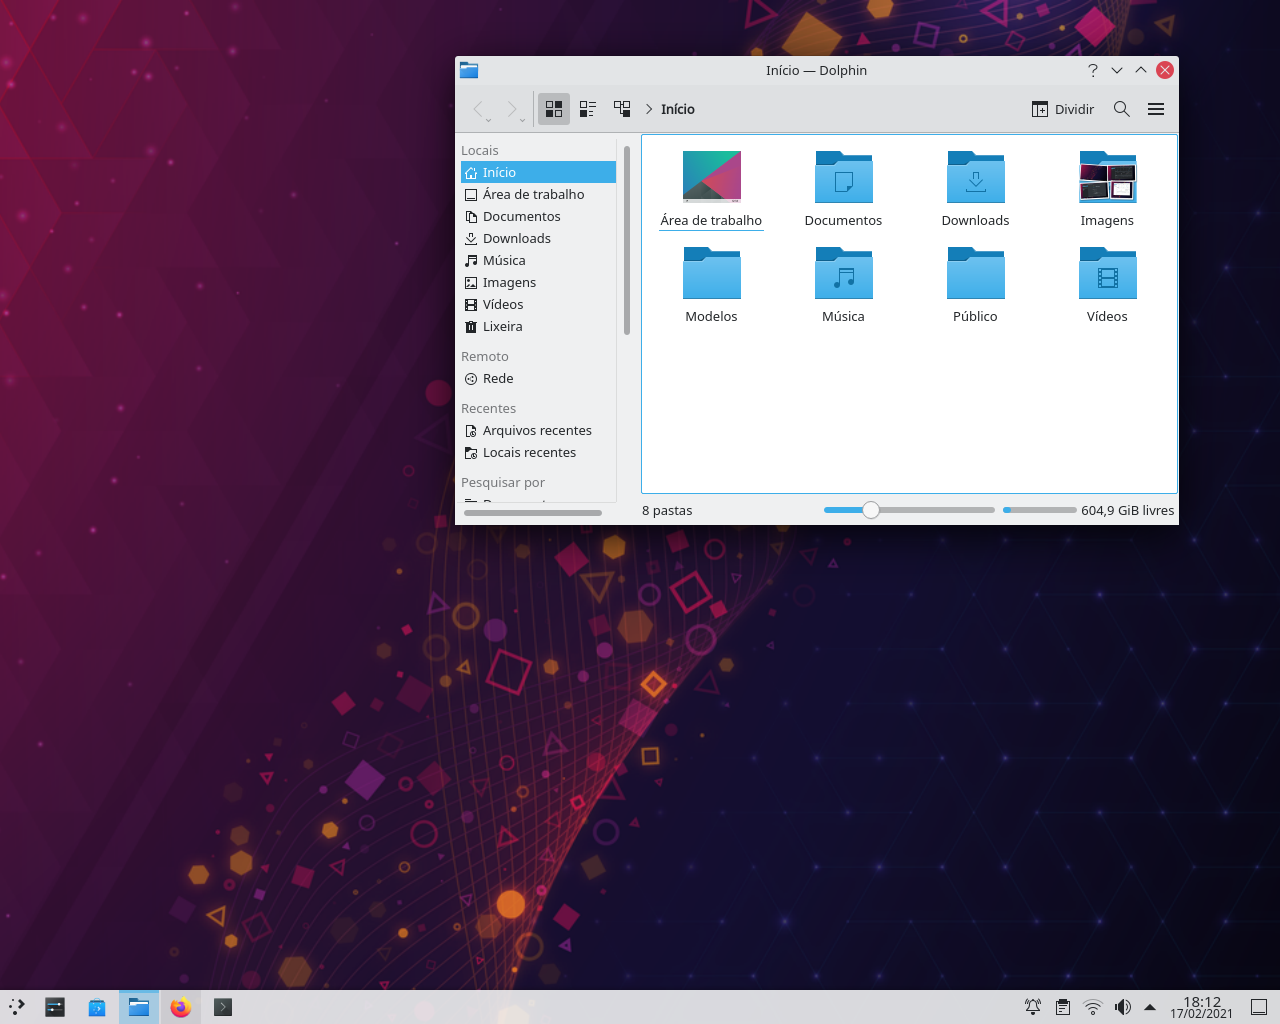Open Firefox from the taskbar
Screen dimensions: 1280x1024
180,1007
